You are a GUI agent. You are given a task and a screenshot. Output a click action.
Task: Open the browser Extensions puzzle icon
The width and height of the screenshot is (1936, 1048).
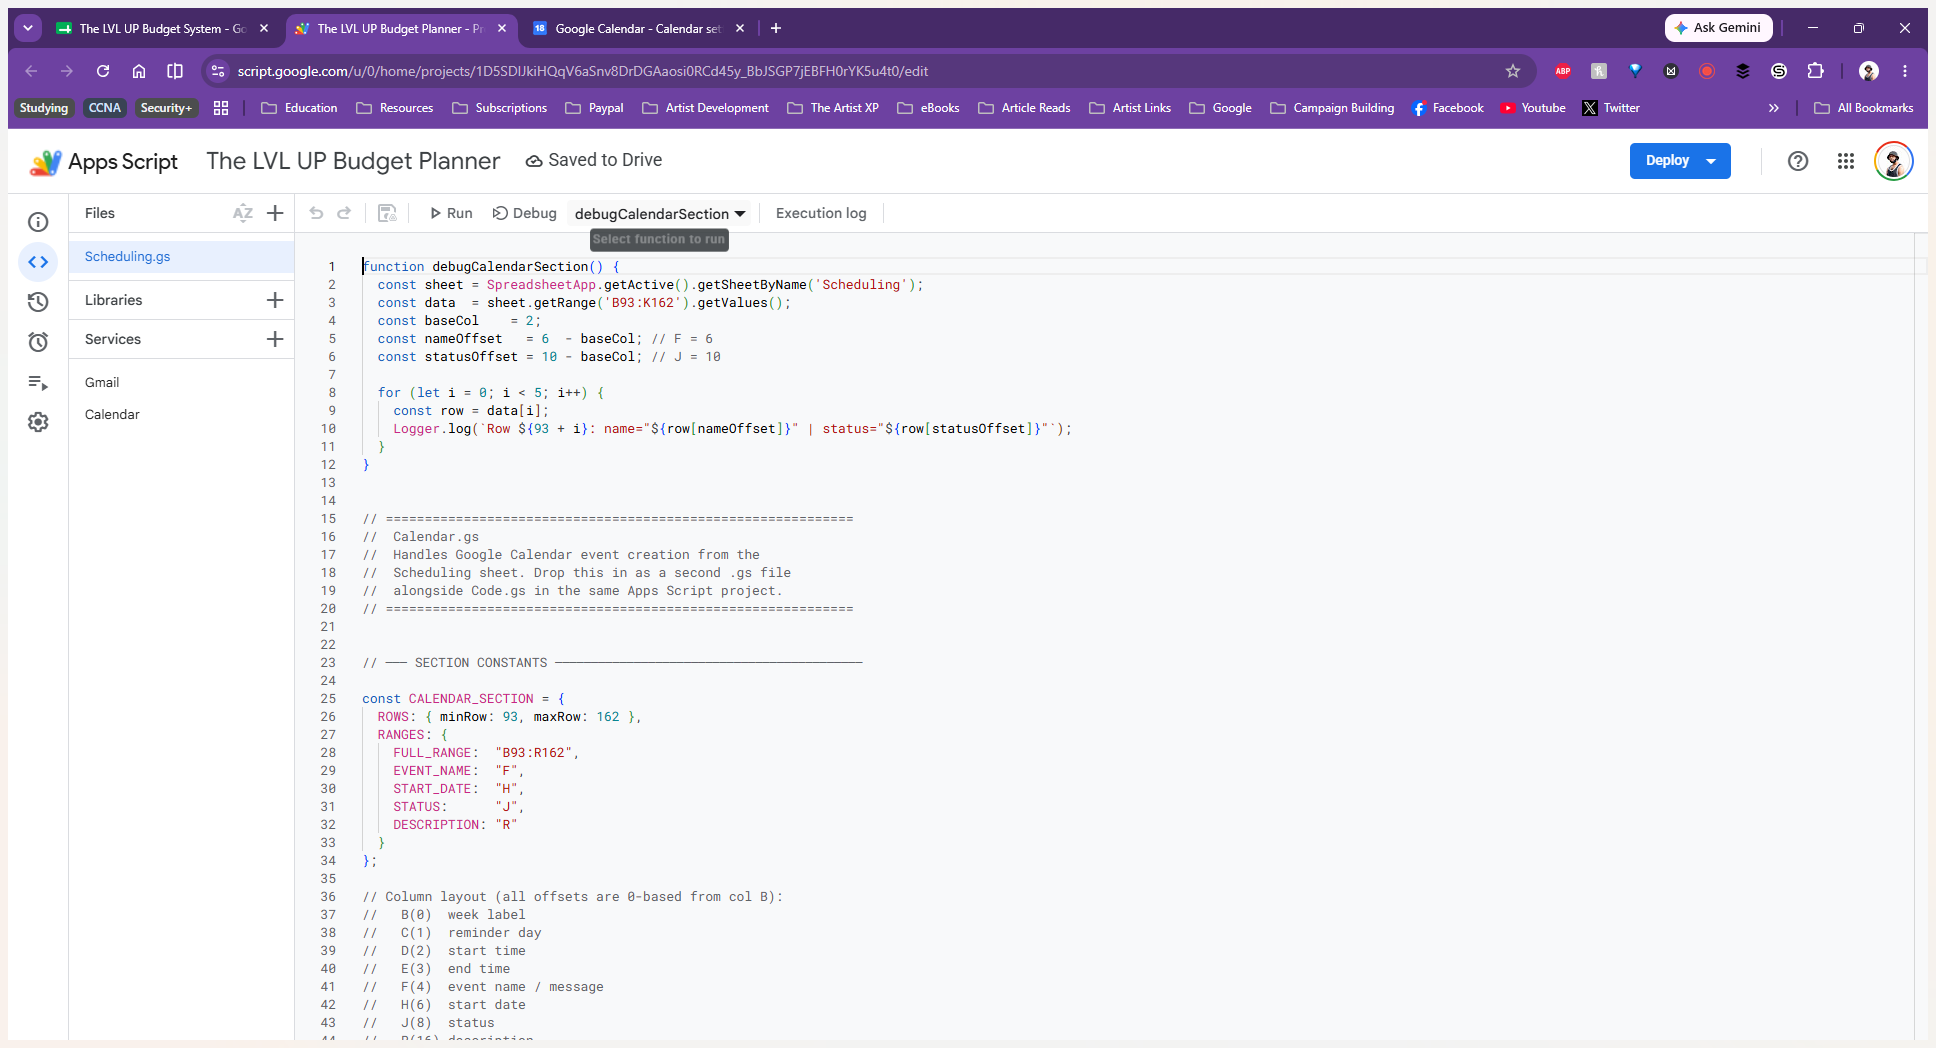tap(1815, 71)
